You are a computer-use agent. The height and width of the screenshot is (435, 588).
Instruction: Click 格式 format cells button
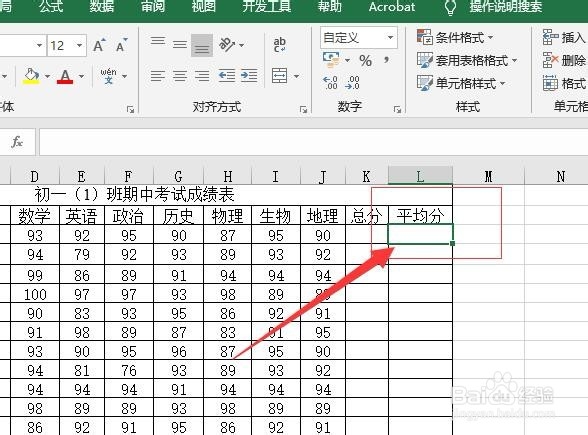point(564,83)
